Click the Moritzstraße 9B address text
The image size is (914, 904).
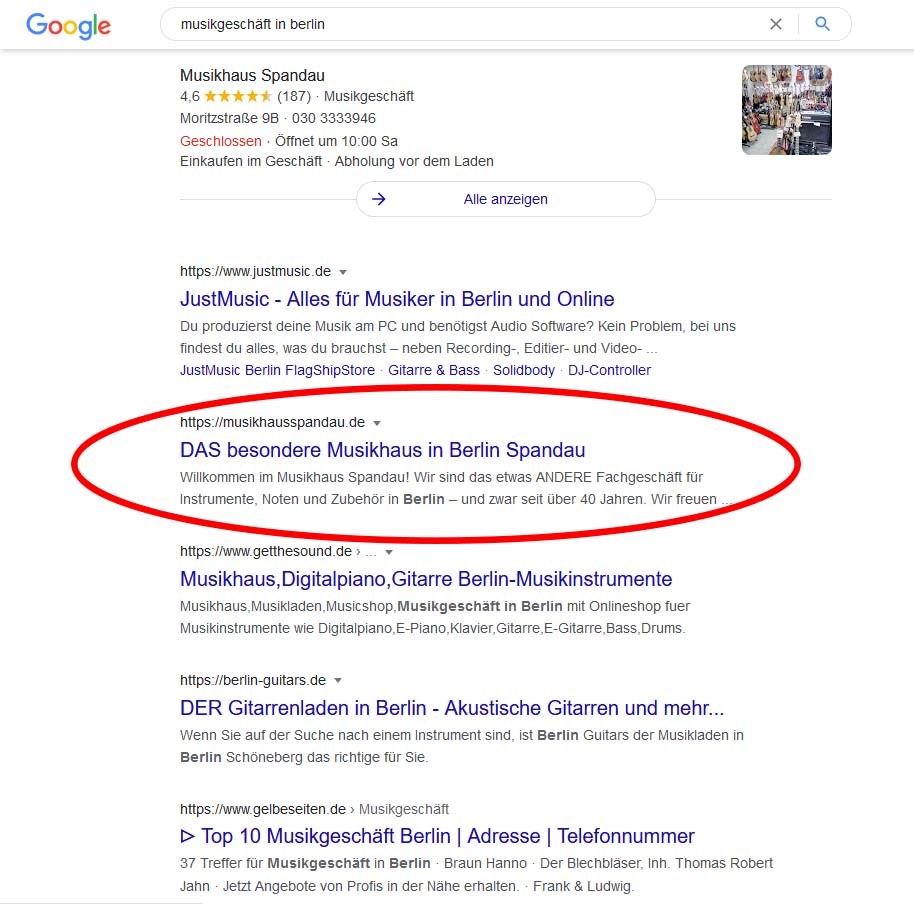tap(229, 118)
